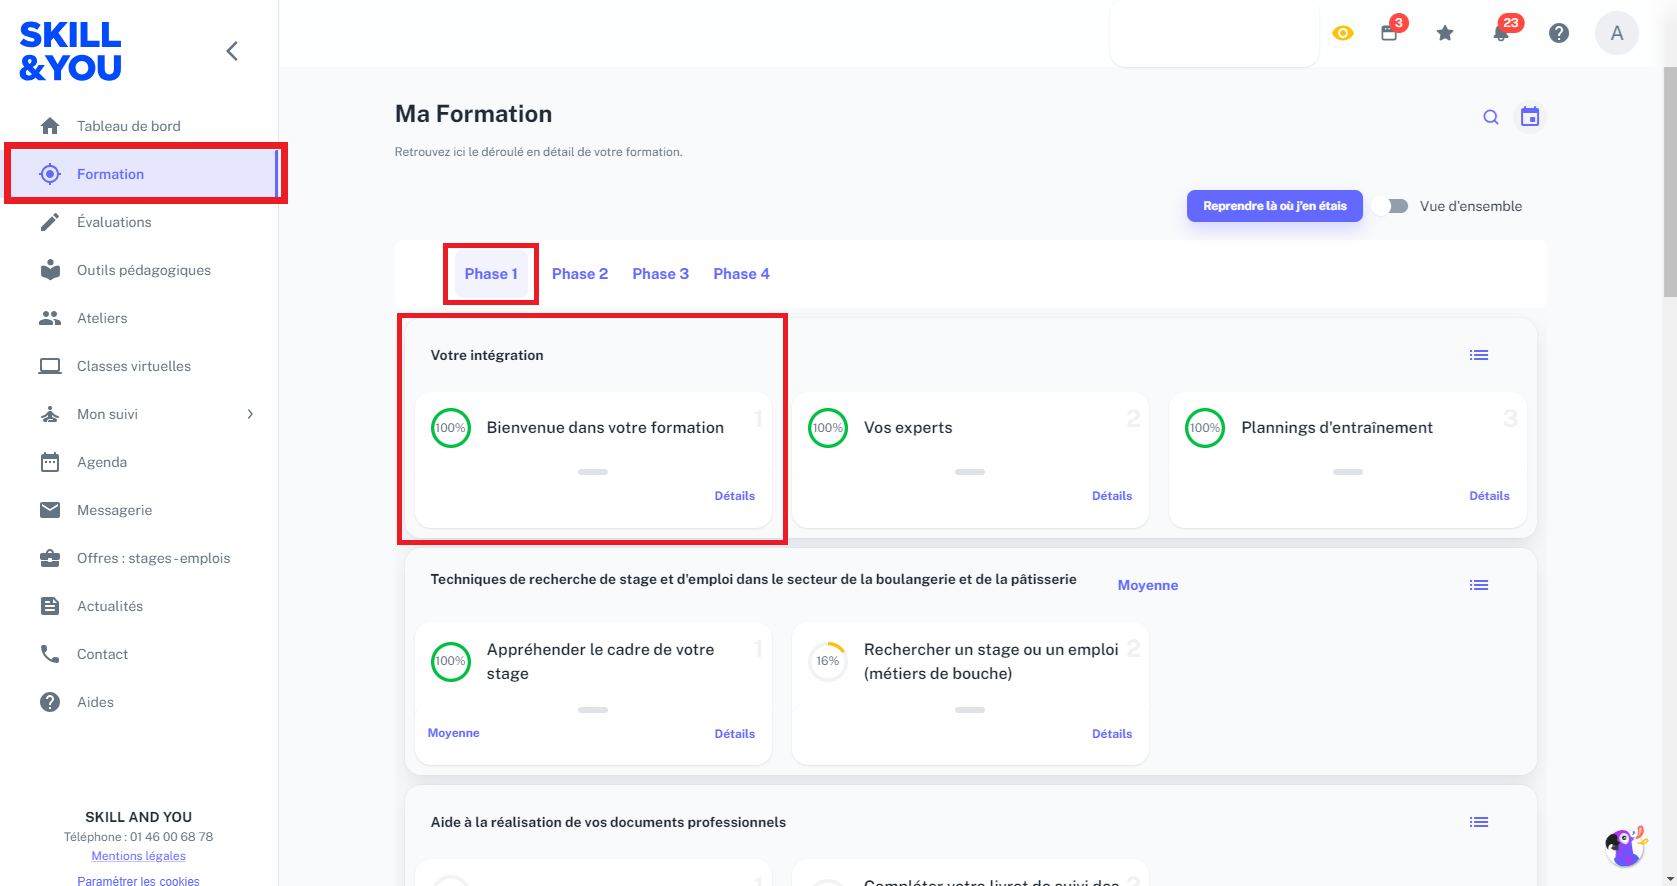Open list menu for Aide à la réalisation
Viewport: 1677px width, 886px height.
click(x=1479, y=822)
